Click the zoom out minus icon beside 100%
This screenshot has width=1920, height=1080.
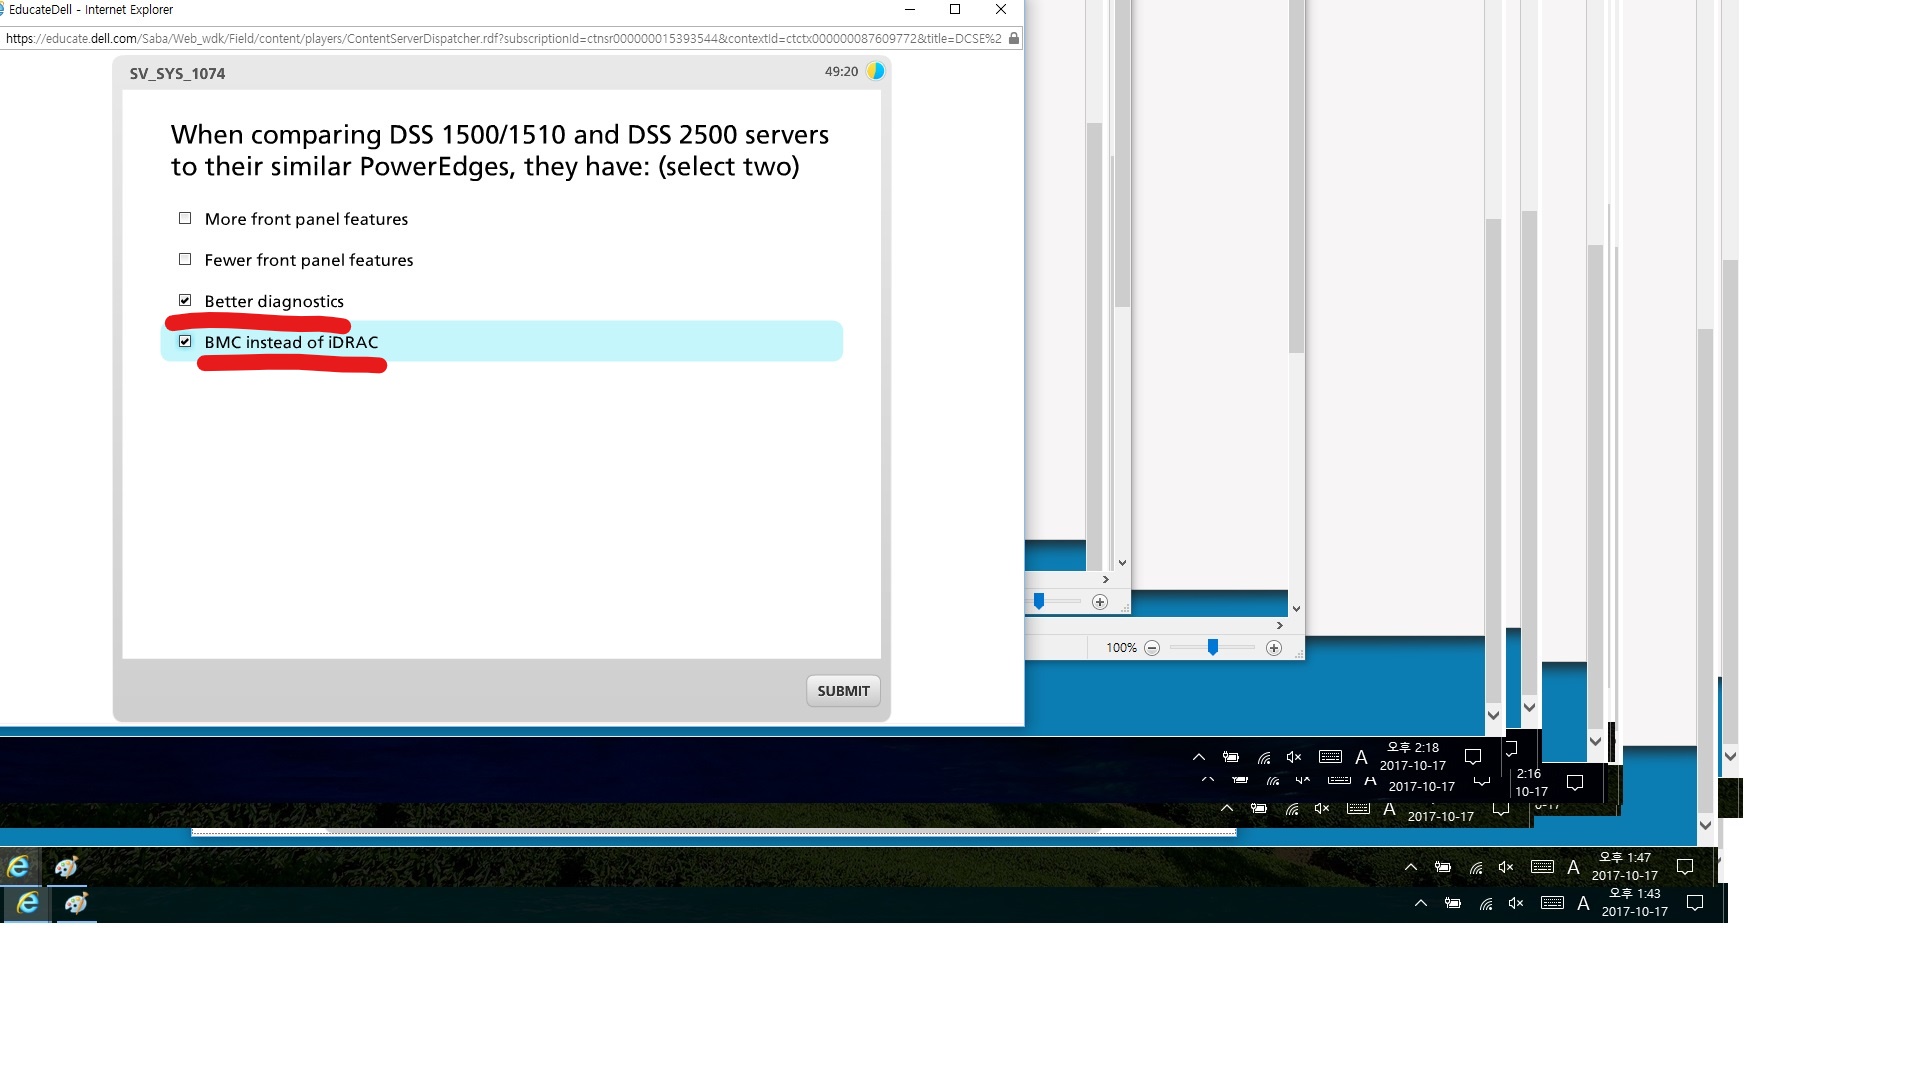click(x=1152, y=648)
